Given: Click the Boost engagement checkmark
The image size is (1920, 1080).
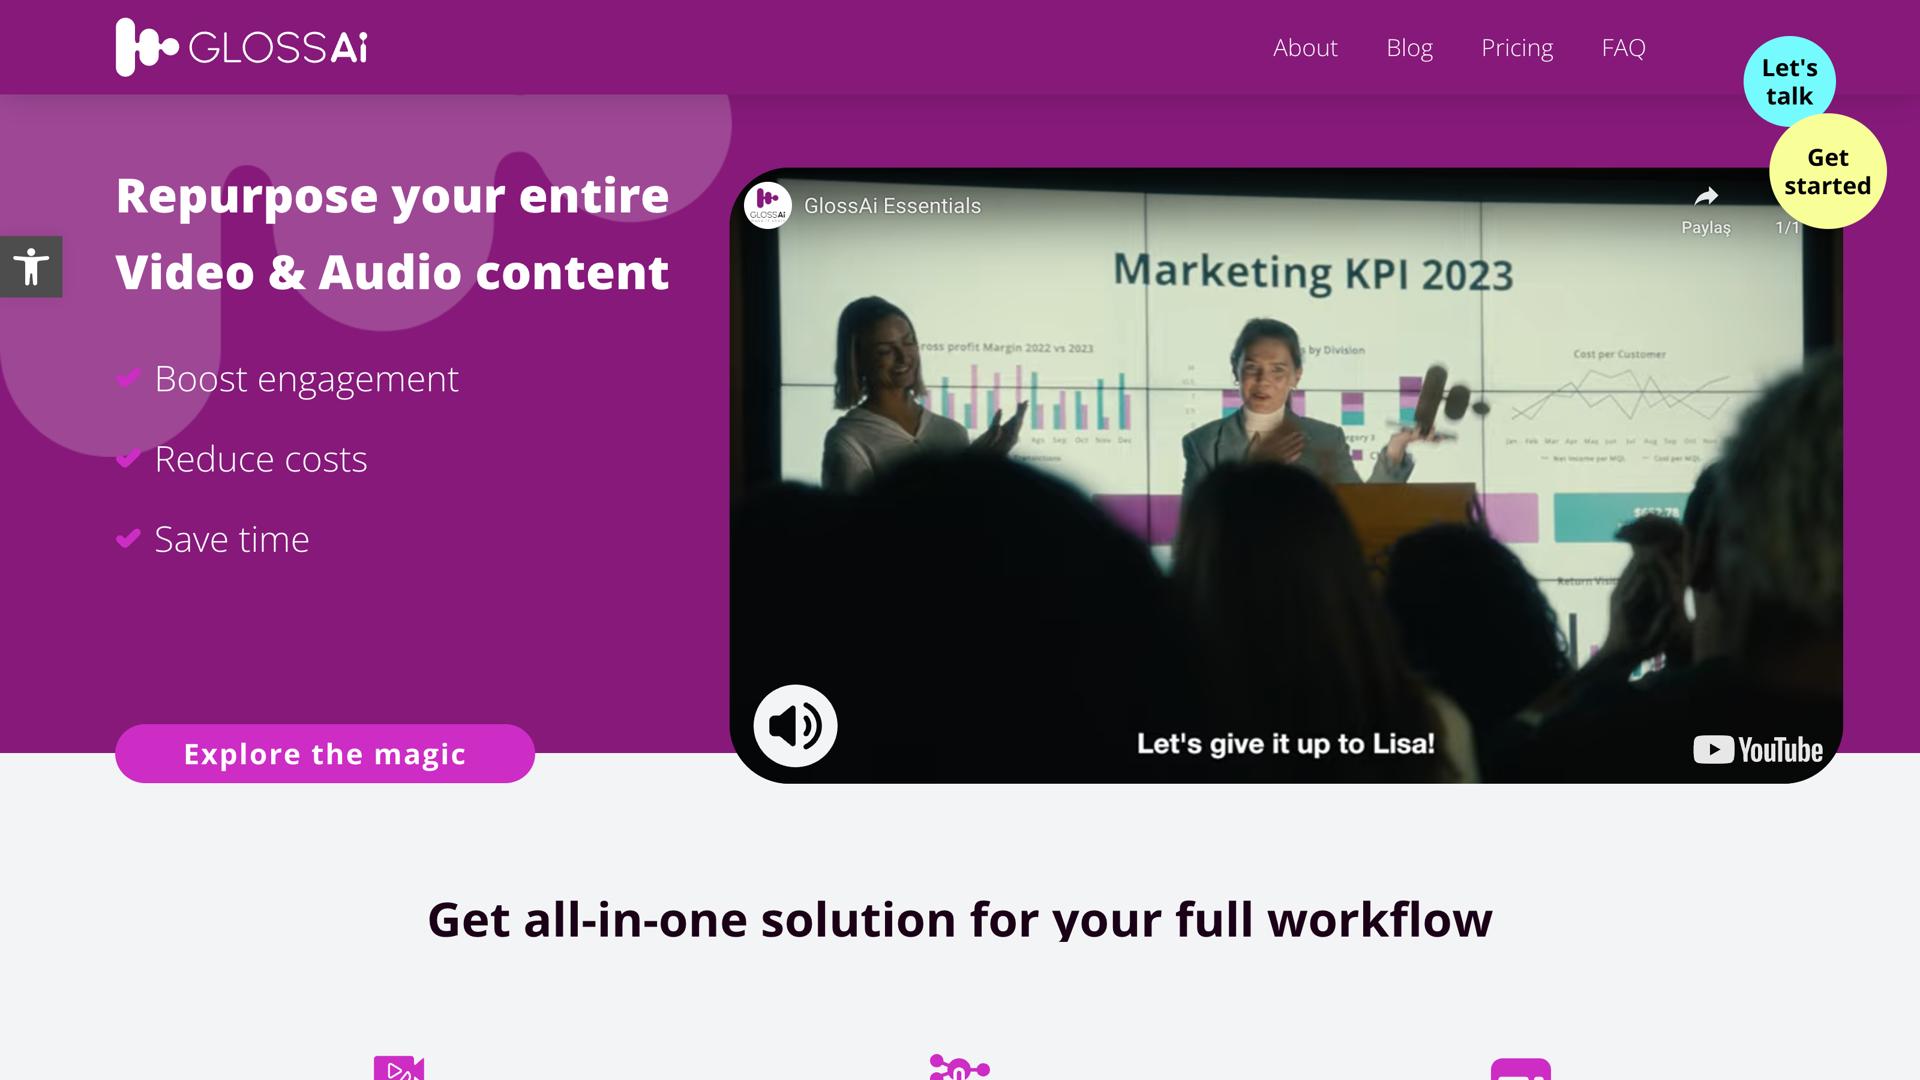Looking at the screenshot, I should [128, 378].
